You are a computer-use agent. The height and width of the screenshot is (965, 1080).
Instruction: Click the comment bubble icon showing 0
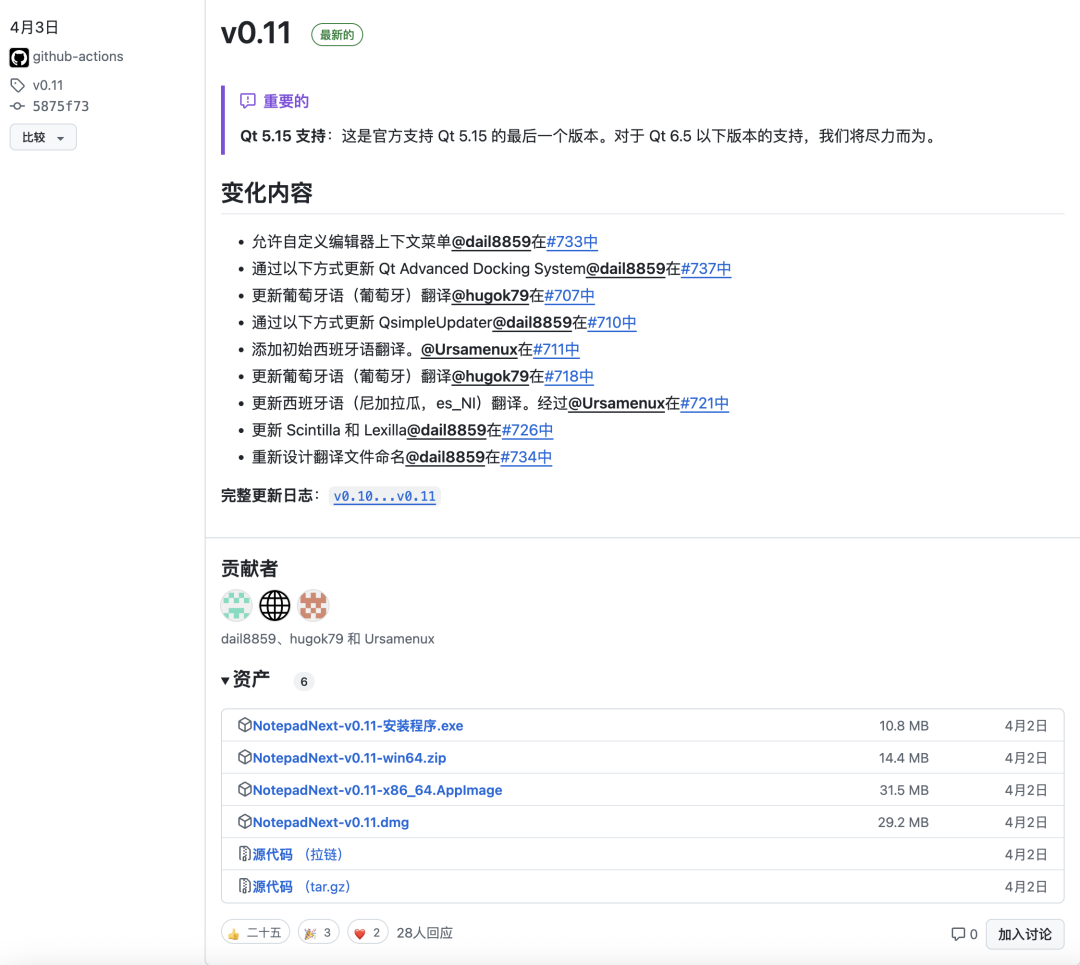[x=957, y=933]
